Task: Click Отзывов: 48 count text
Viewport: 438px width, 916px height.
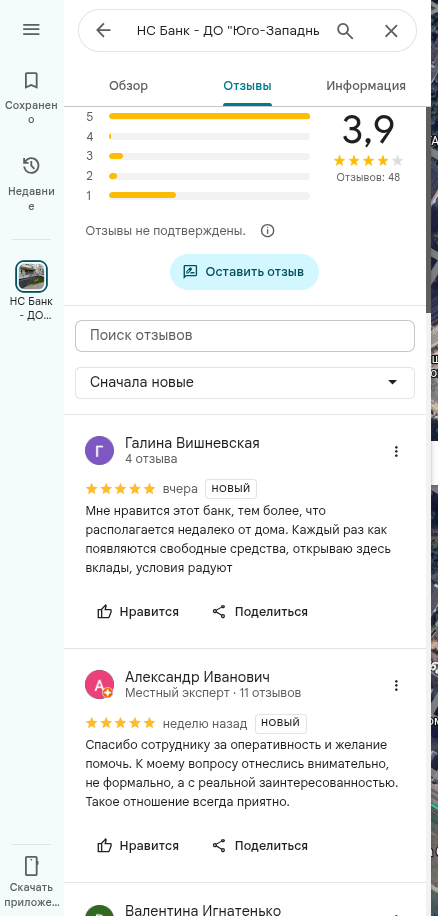Action: [x=369, y=177]
